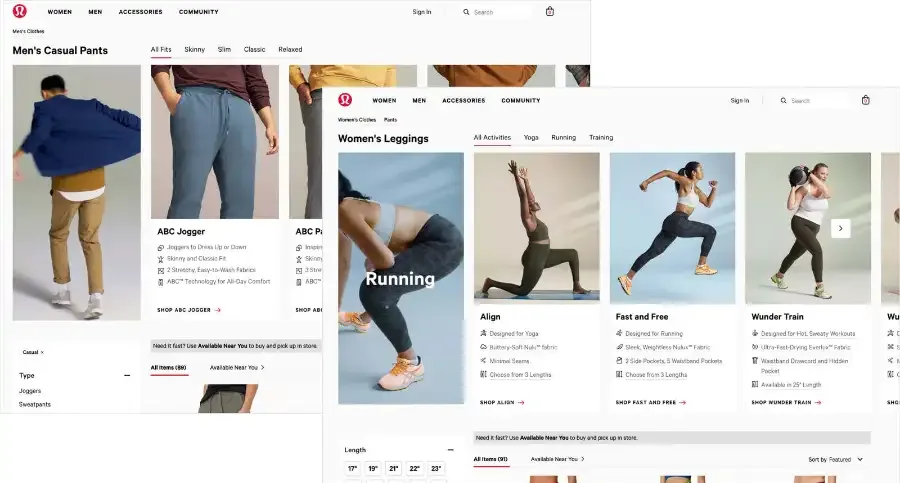Click search magnifier icon on Men's Casual Pants page
Screen dimensions: 900x483
click(x=466, y=12)
